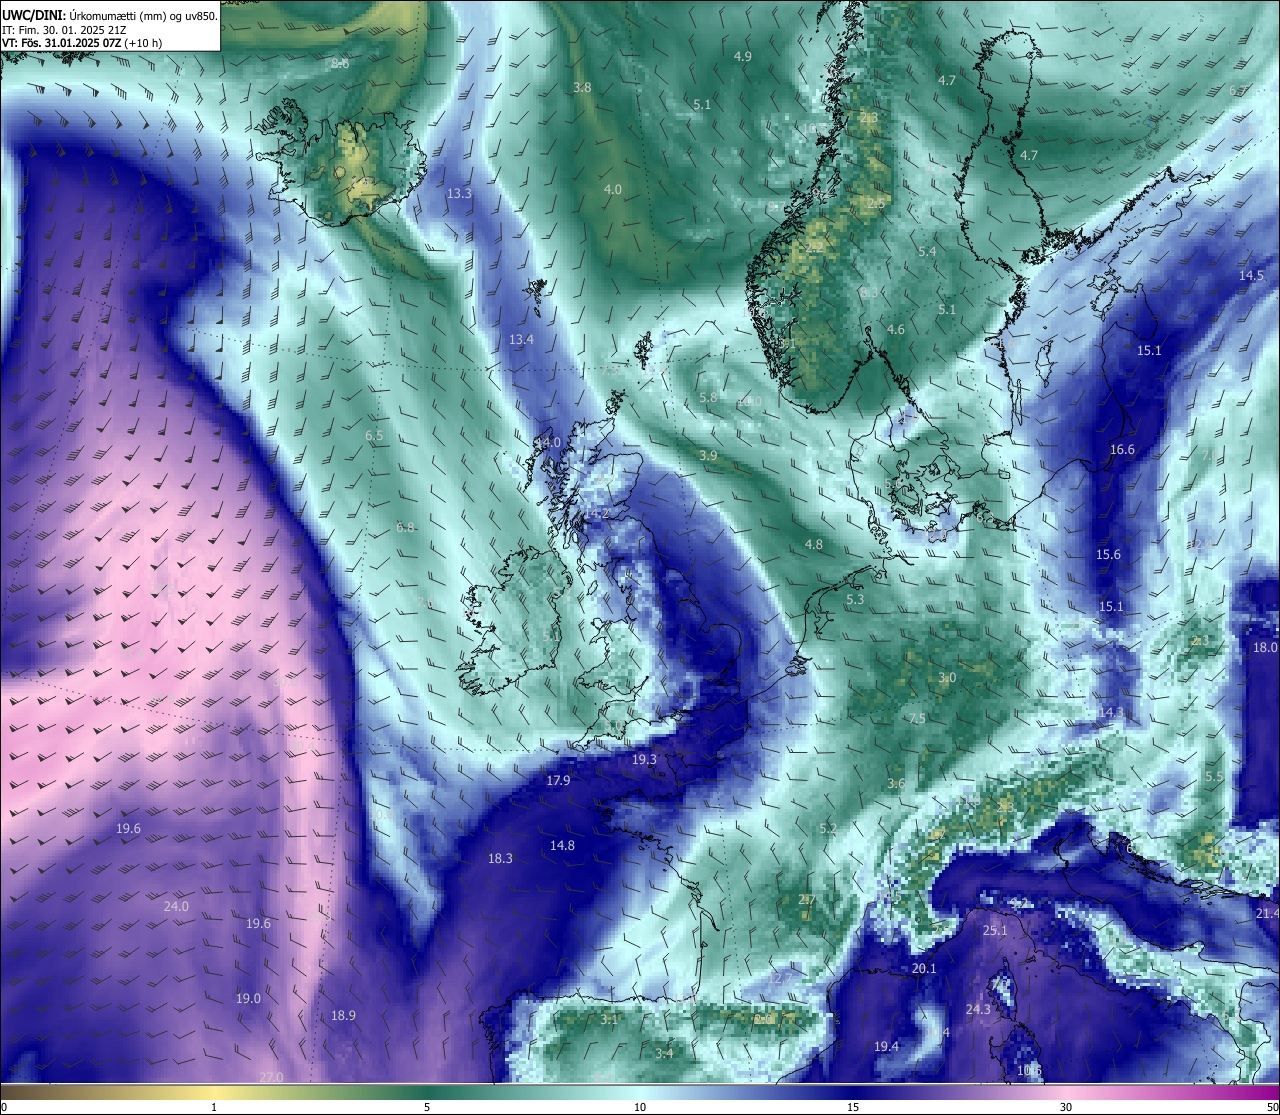The height and width of the screenshot is (1115, 1280).
Task: Click the 19.0 value label
Action: pos(248,999)
